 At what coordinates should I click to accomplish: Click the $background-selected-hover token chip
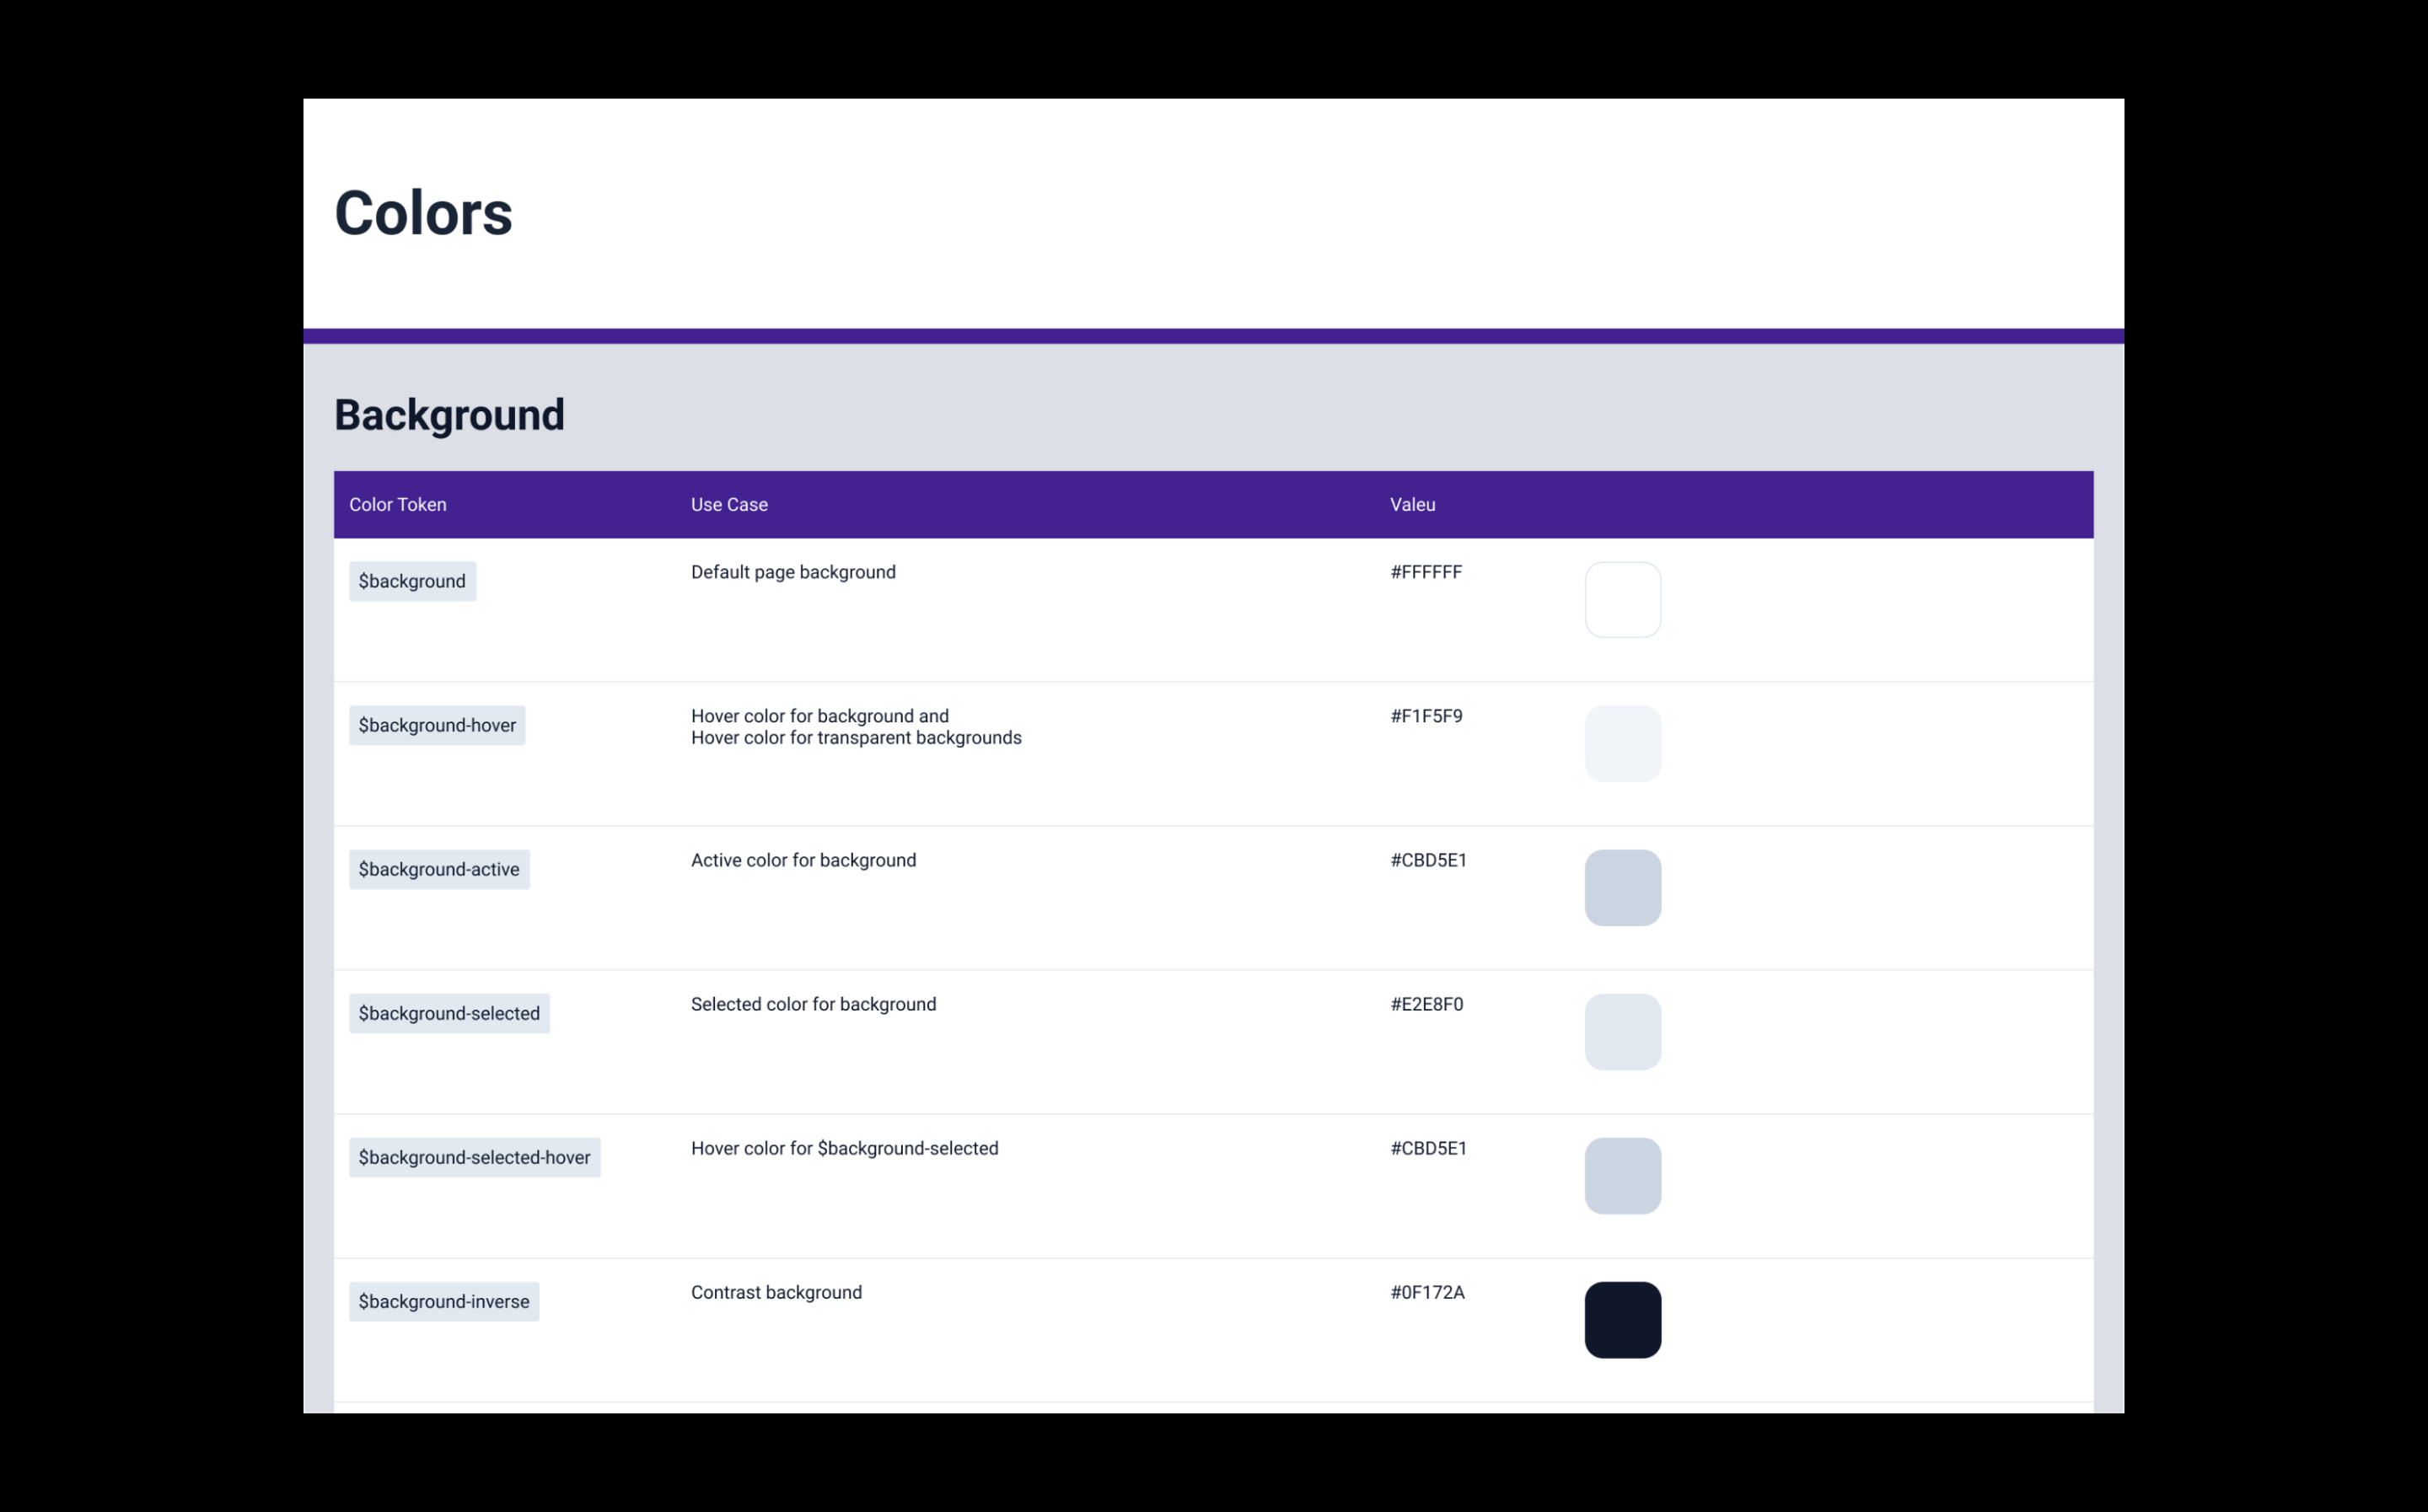[474, 1157]
